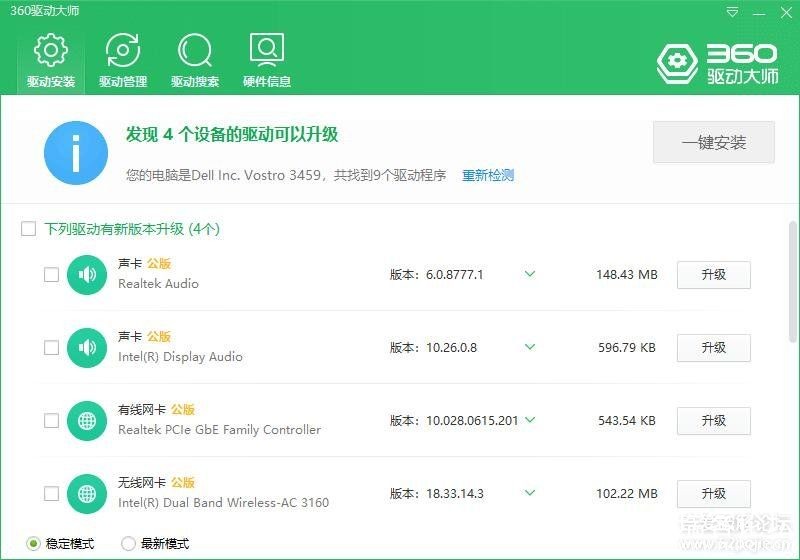This screenshot has height=560, width=800.
Task: Click the heading 发现 4 个设备的驱动可以升级
Action: pyautogui.click(x=232, y=135)
